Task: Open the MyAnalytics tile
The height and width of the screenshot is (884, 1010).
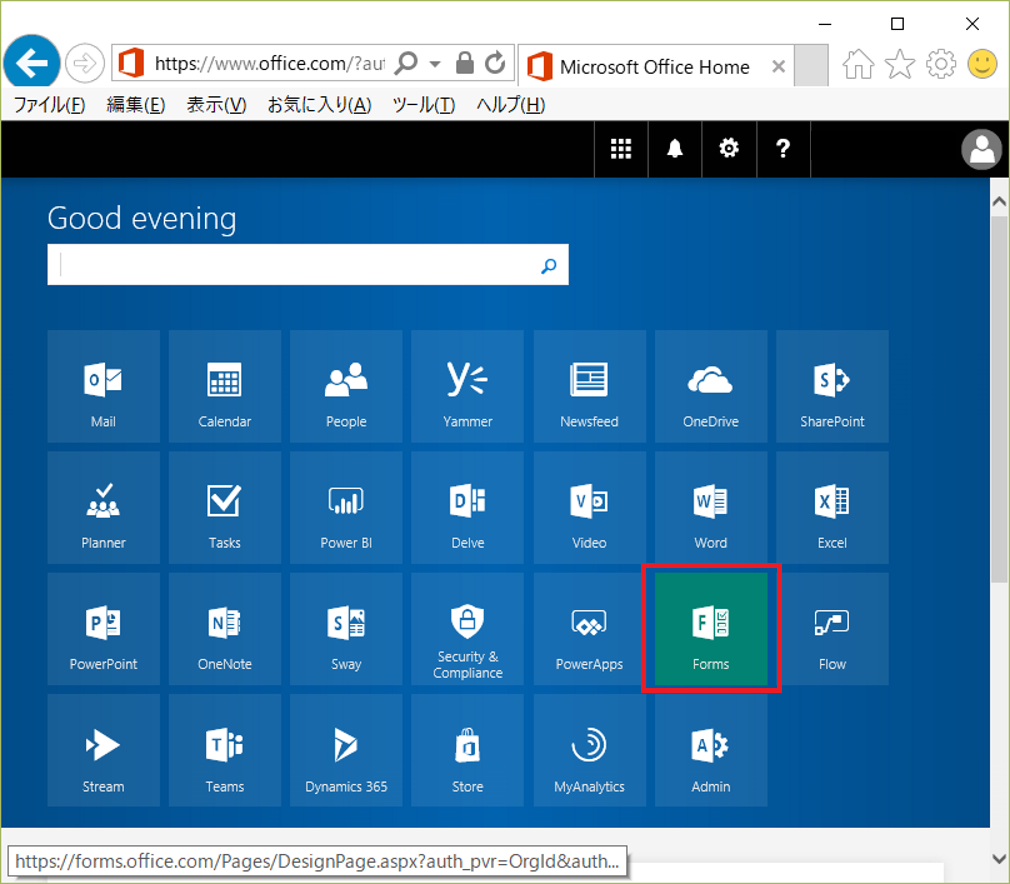Action: click(589, 750)
